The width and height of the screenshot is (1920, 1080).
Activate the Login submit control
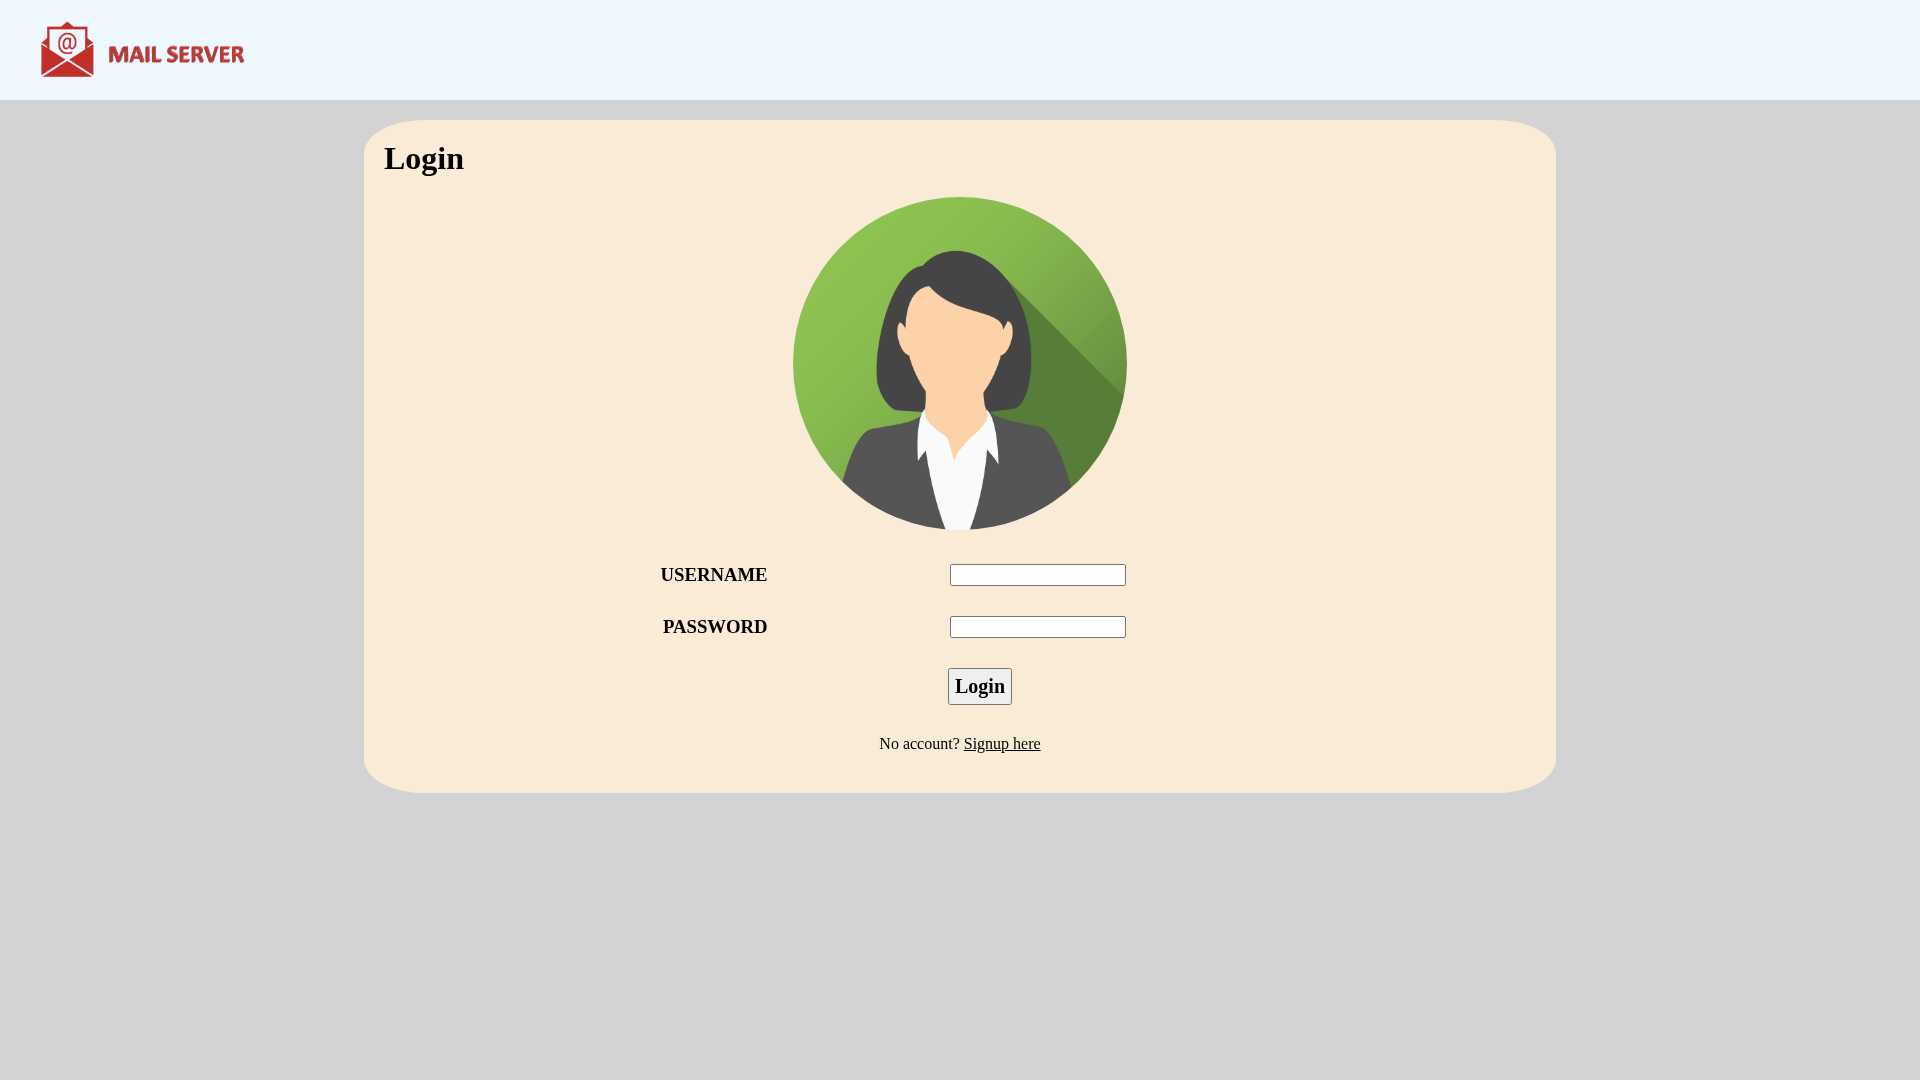point(978,686)
